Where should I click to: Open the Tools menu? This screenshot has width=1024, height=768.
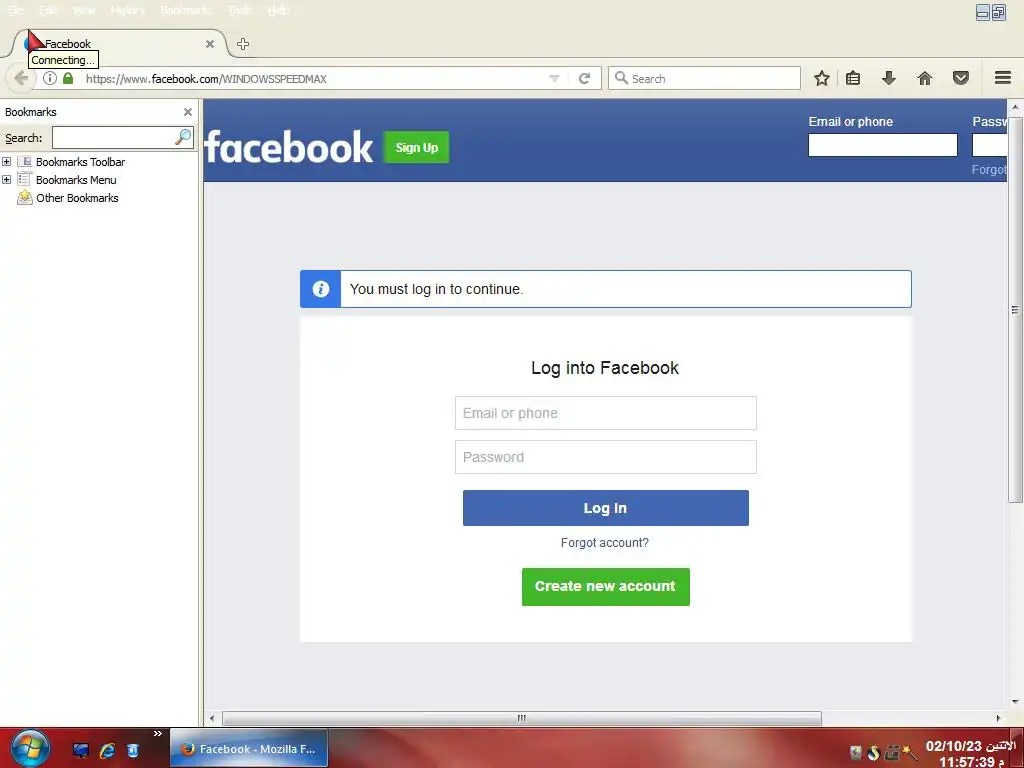pyautogui.click(x=240, y=10)
